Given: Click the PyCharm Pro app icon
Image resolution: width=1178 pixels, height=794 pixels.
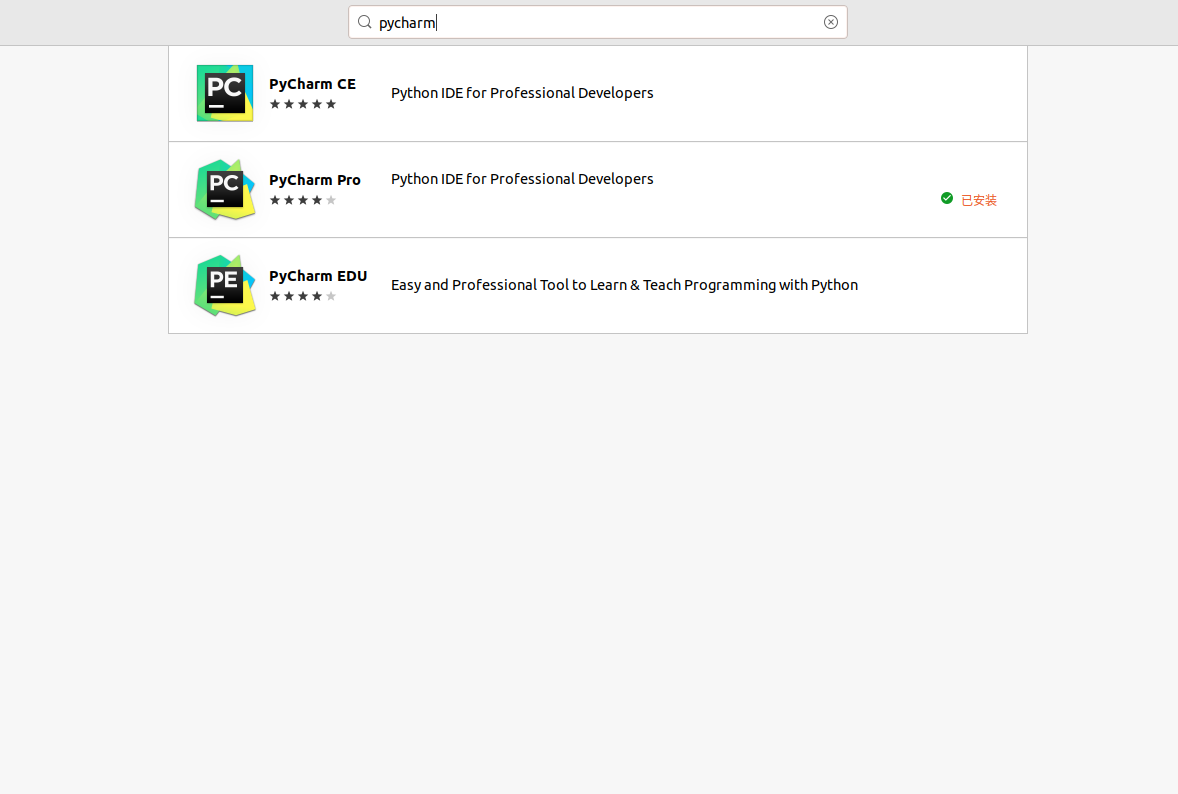Looking at the screenshot, I should pyautogui.click(x=225, y=189).
